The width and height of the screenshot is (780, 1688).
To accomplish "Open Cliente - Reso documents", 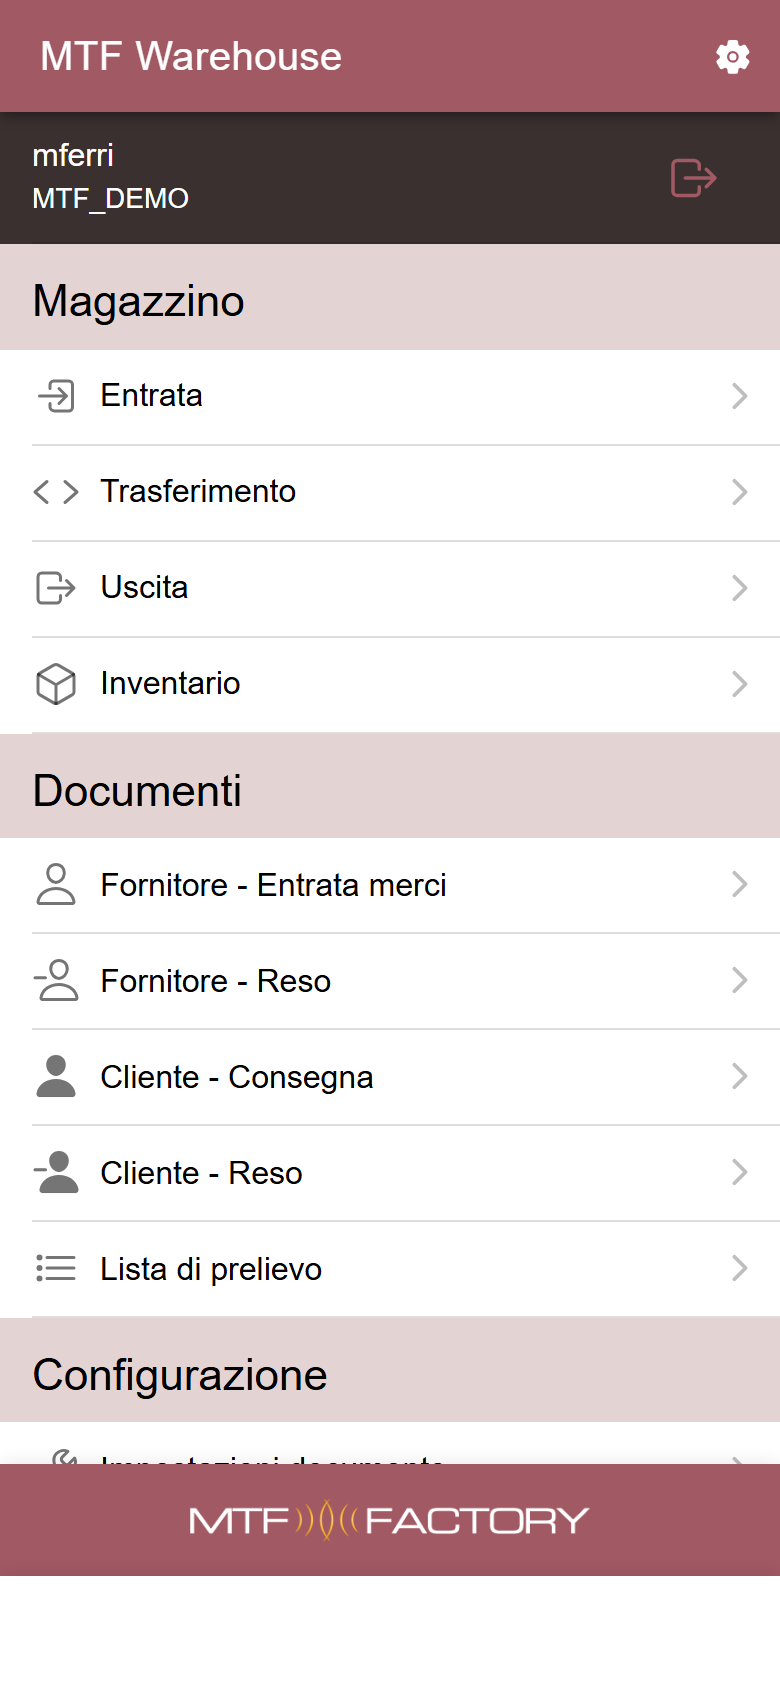I will [390, 1173].
